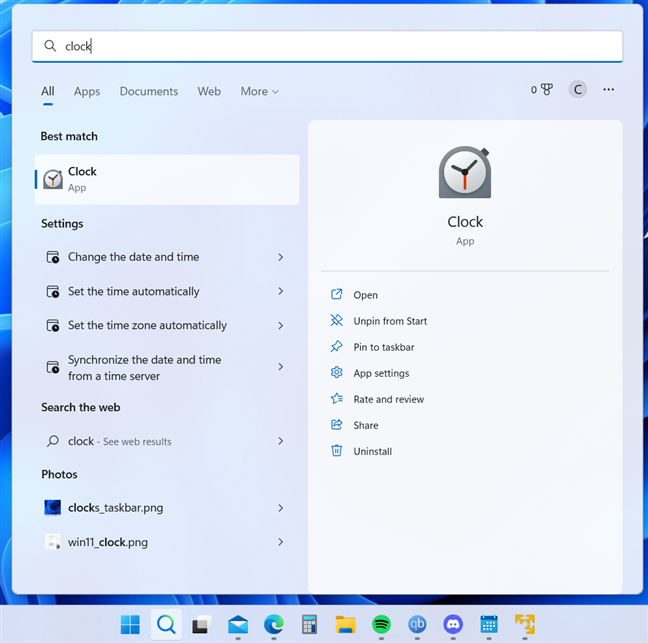Open Task View from the taskbar

coord(202,624)
